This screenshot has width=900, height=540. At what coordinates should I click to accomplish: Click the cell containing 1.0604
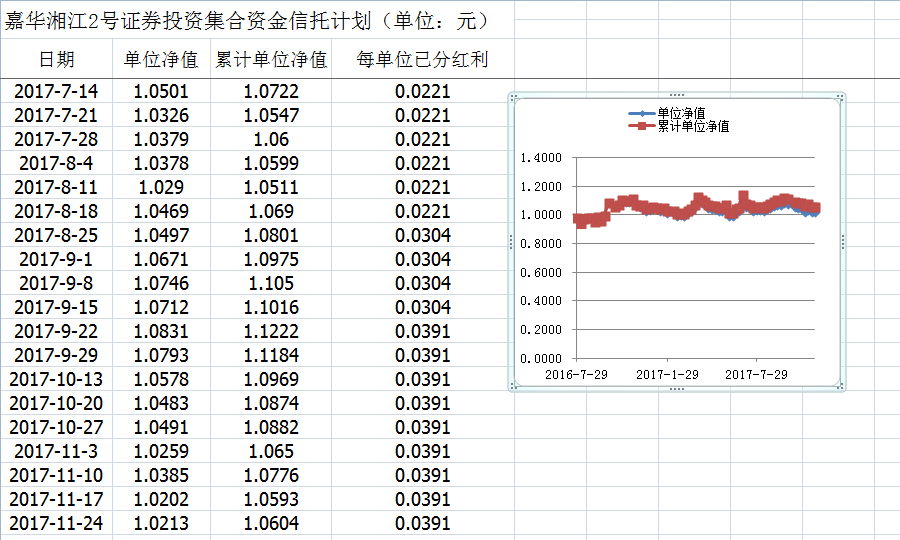click(271, 523)
